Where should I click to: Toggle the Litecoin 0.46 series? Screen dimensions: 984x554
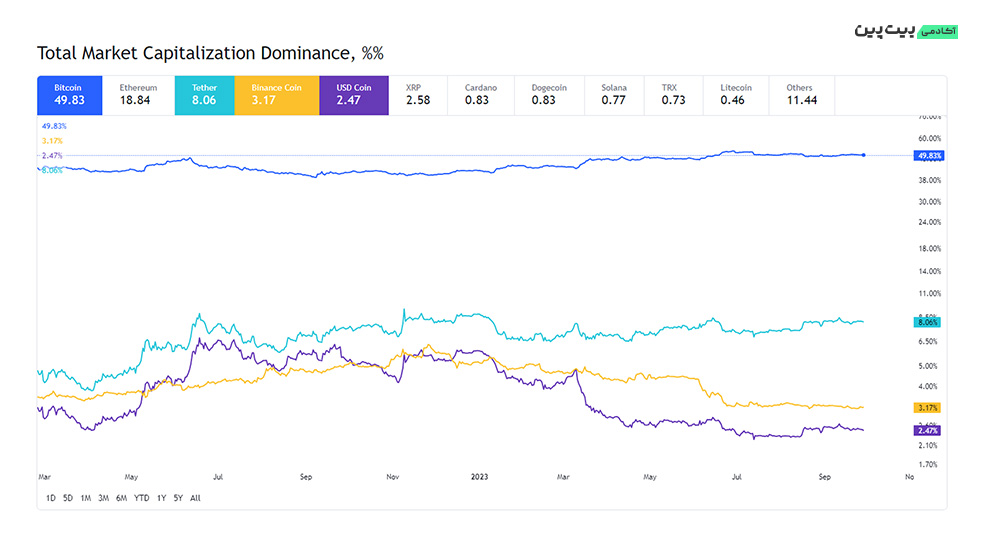[736, 95]
